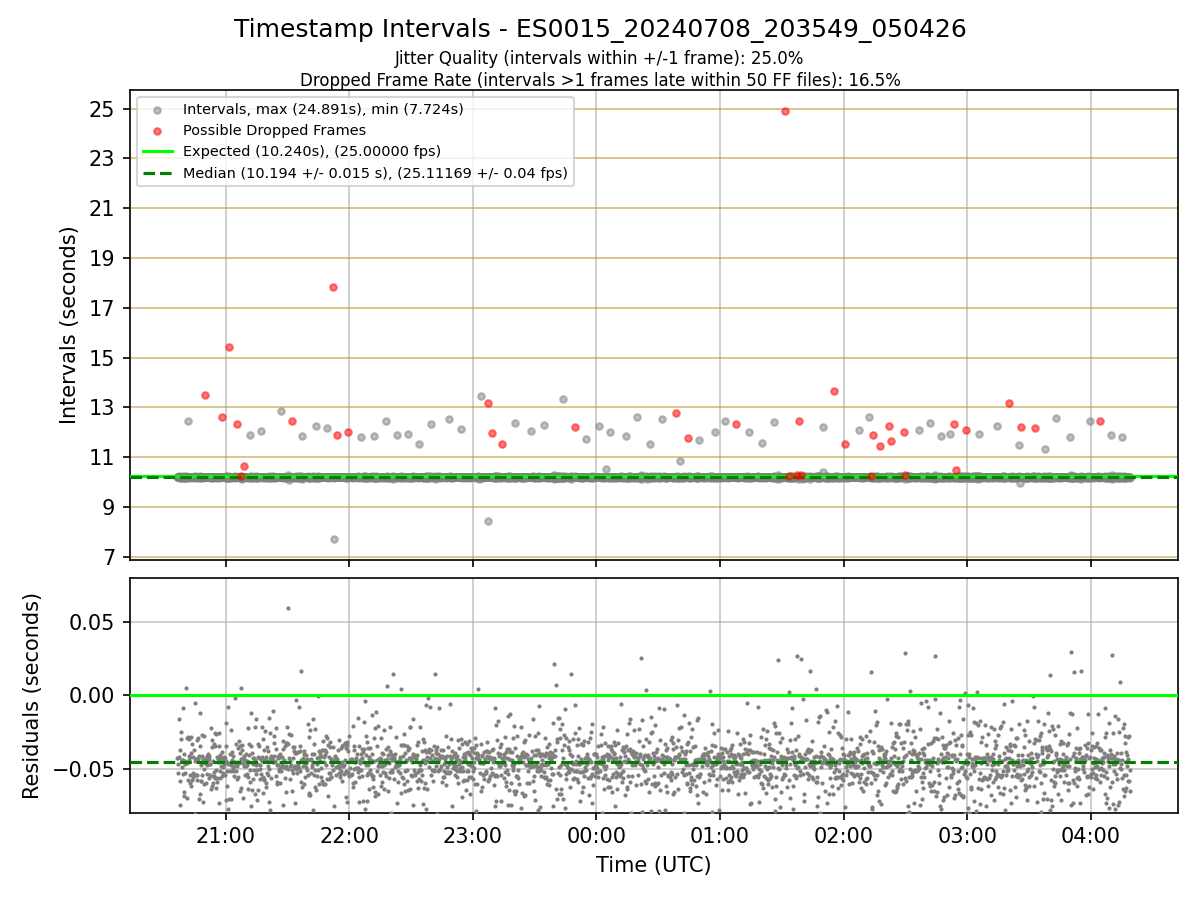This screenshot has width=1200, height=900.
Task: Click the plot title beginning "Timestamp Intervals"
Action: (600, 29)
